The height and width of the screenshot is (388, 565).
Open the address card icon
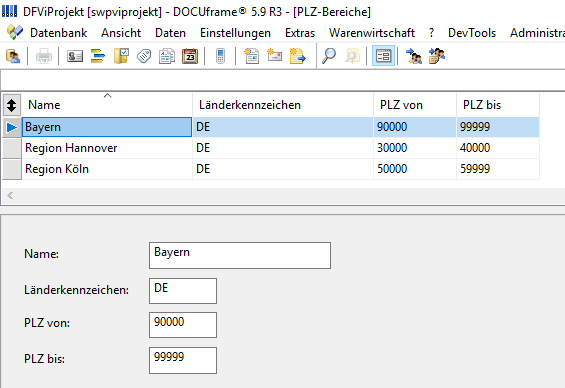(x=75, y=56)
